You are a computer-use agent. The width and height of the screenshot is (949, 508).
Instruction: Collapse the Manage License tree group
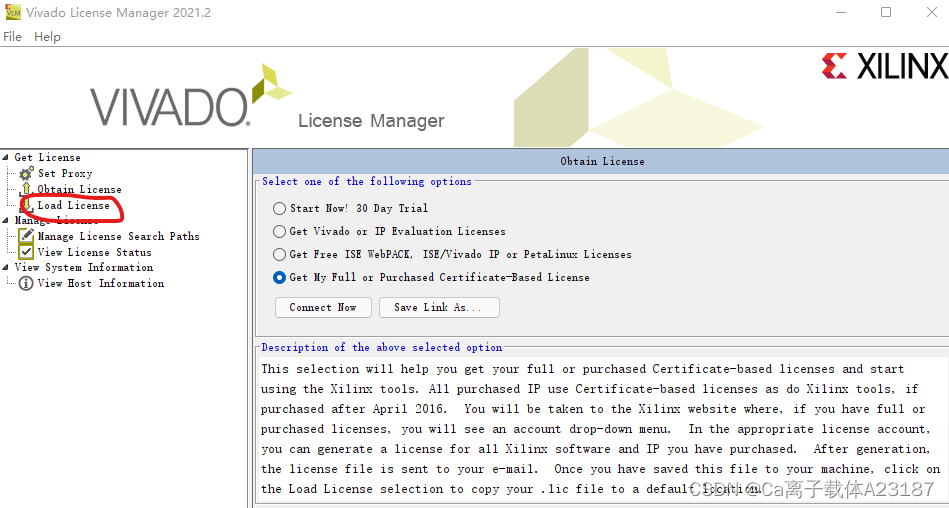pos(5,220)
